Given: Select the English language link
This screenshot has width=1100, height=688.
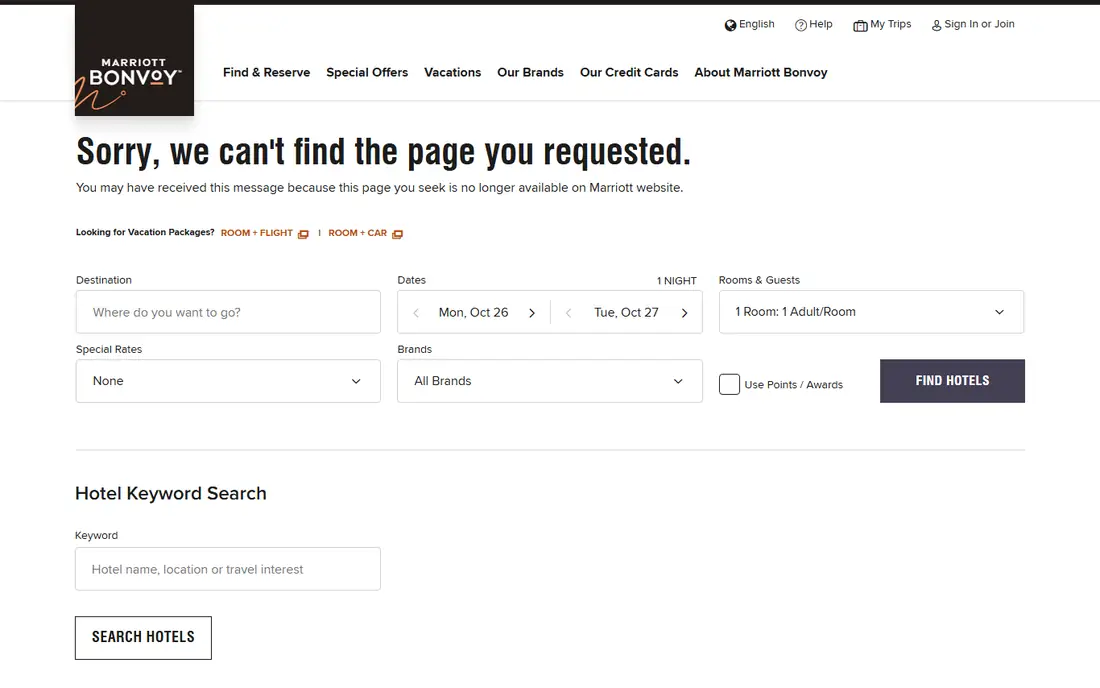Looking at the screenshot, I should (x=757, y=24).
